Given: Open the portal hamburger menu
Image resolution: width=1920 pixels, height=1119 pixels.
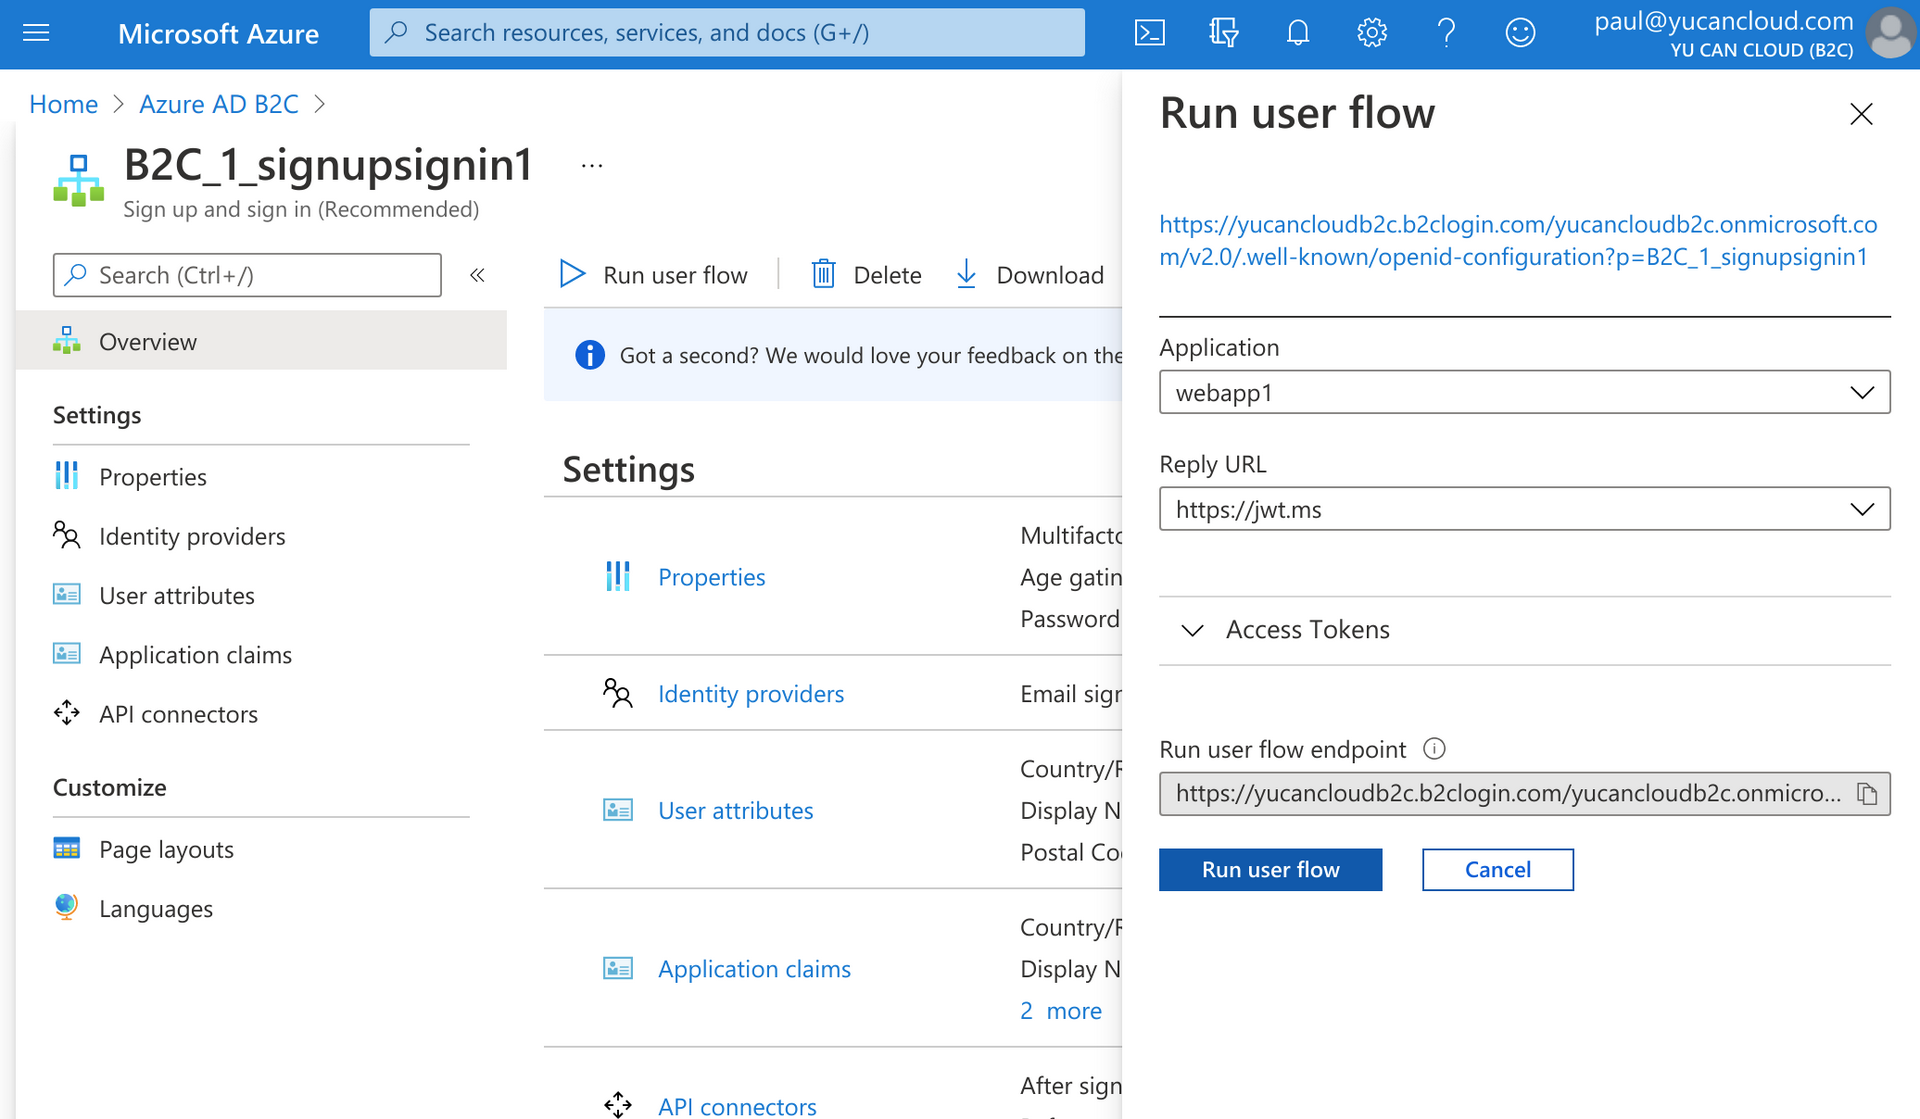Looking at the screenshot, I should 36,33.
